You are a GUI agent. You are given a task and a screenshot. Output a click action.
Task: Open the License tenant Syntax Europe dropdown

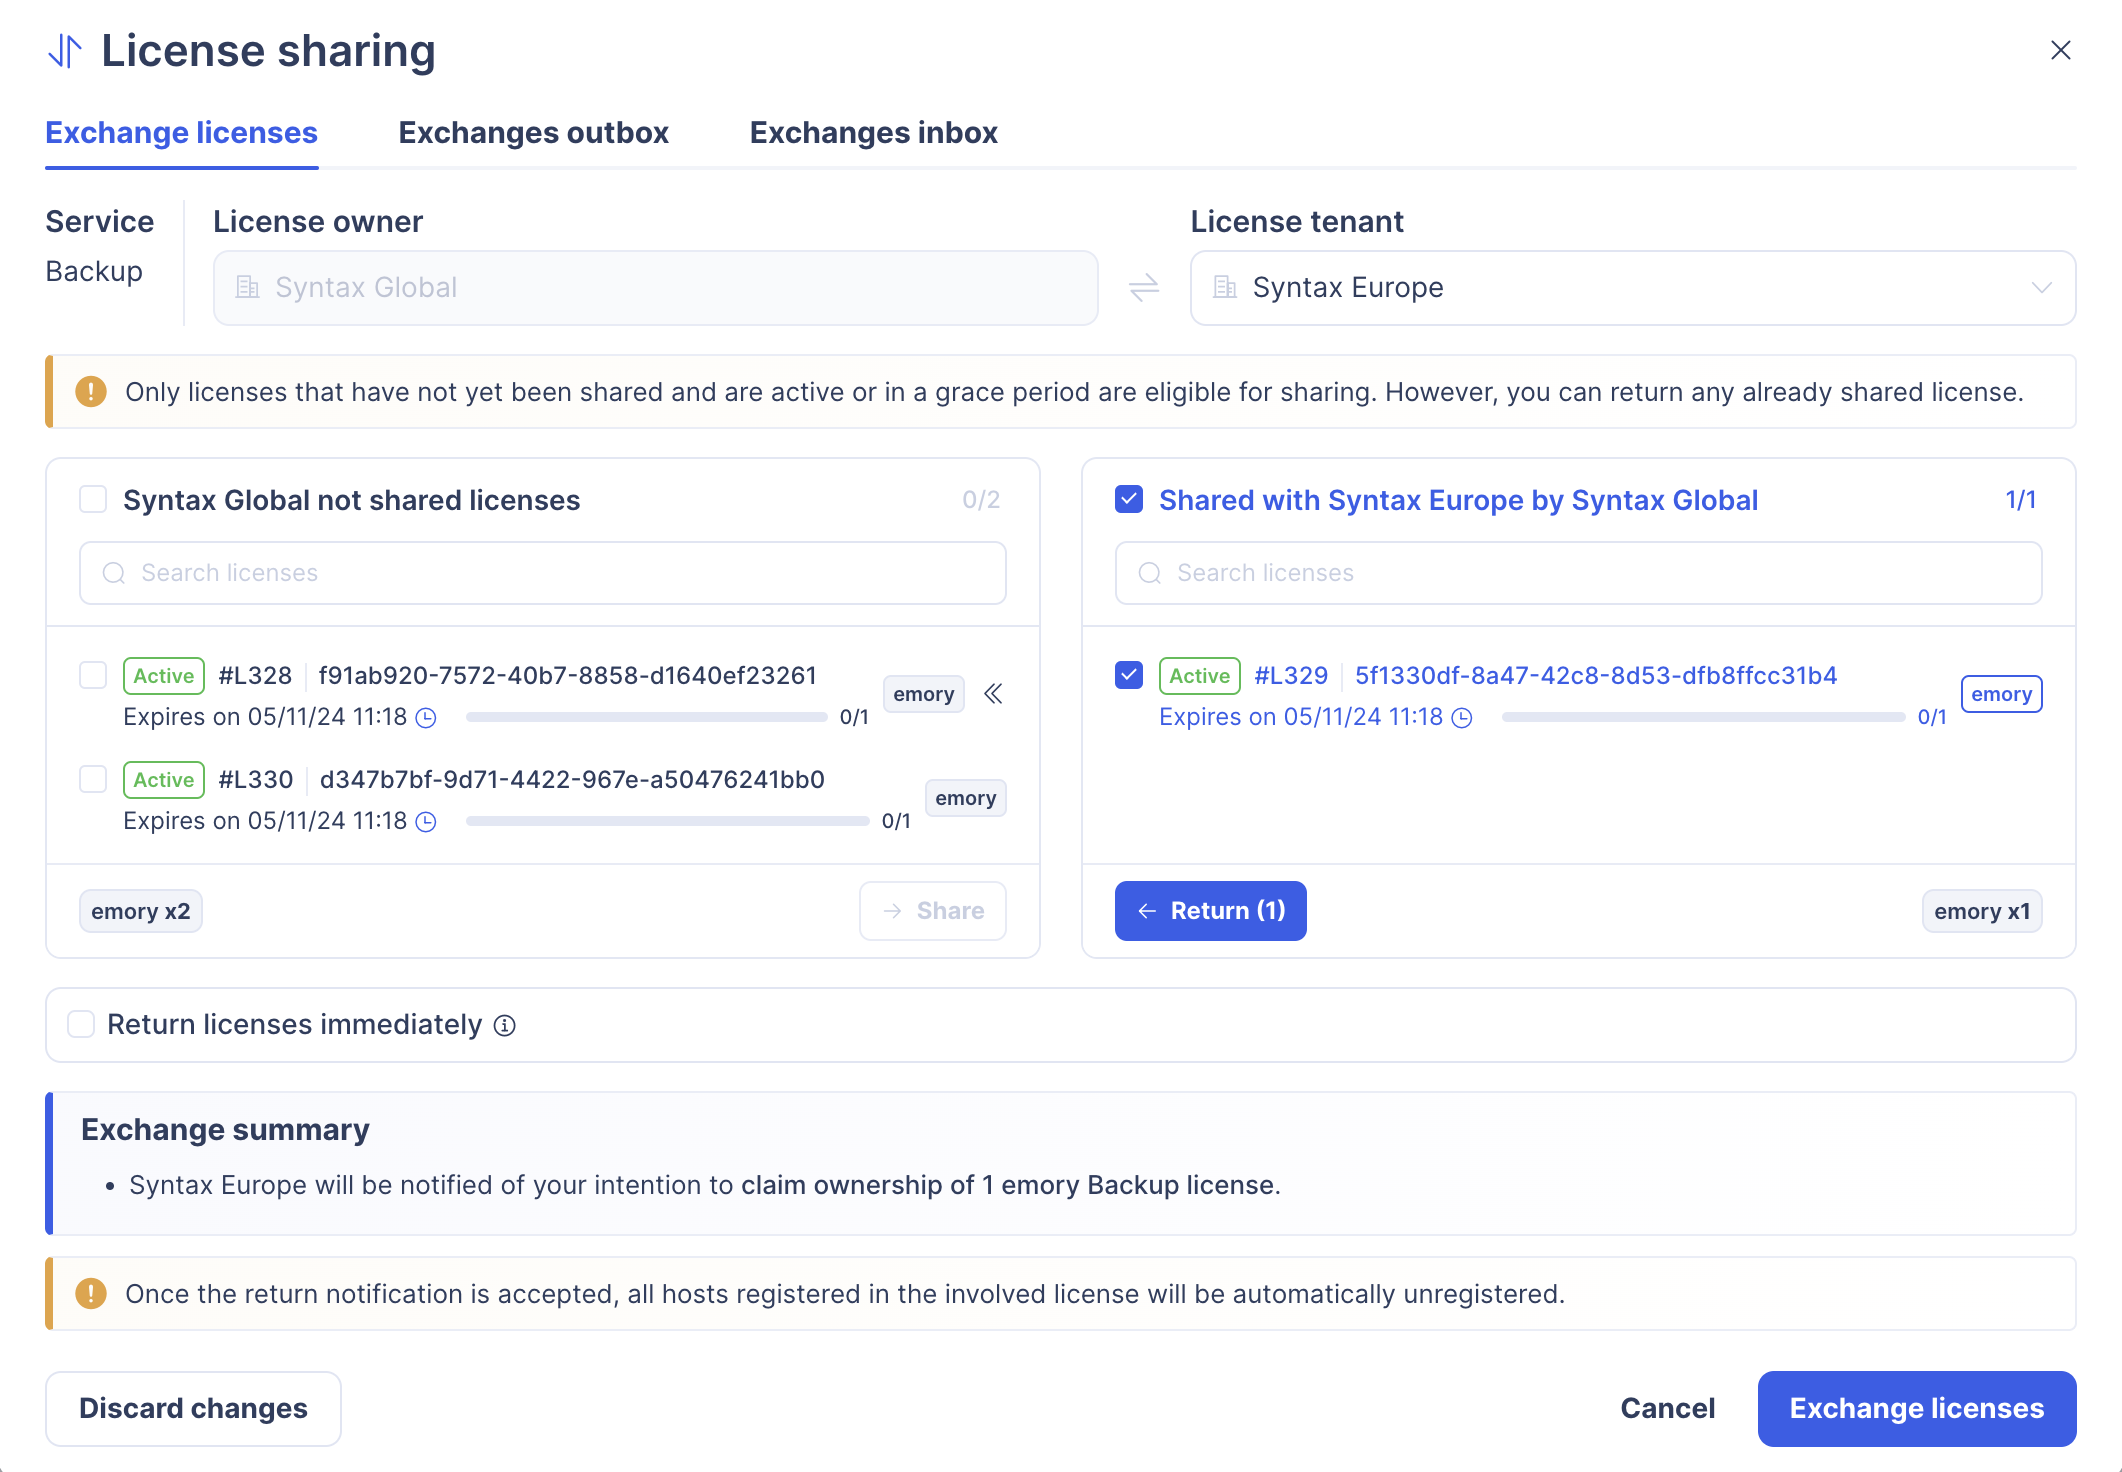(x=1632, y=288)
